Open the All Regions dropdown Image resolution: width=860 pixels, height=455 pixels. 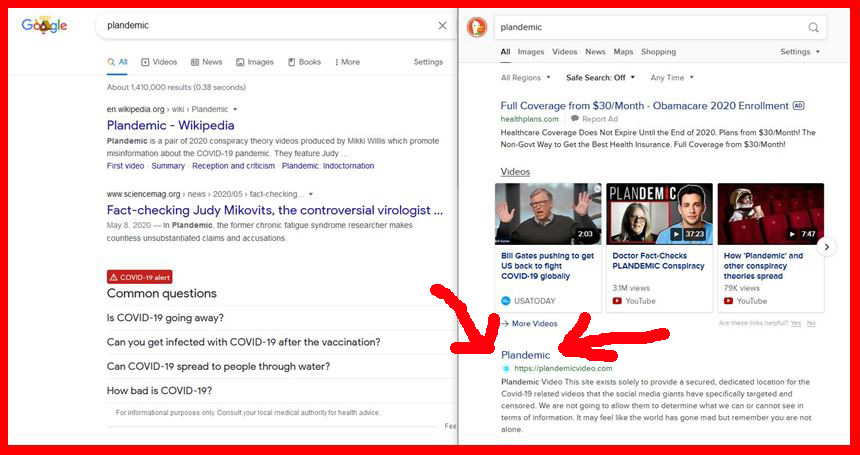click(x=526, y=78)
